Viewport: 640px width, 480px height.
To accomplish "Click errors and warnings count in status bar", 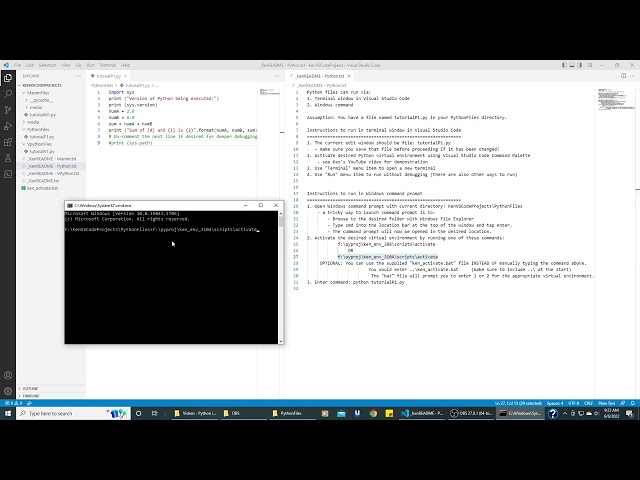I will click(11, 403).
